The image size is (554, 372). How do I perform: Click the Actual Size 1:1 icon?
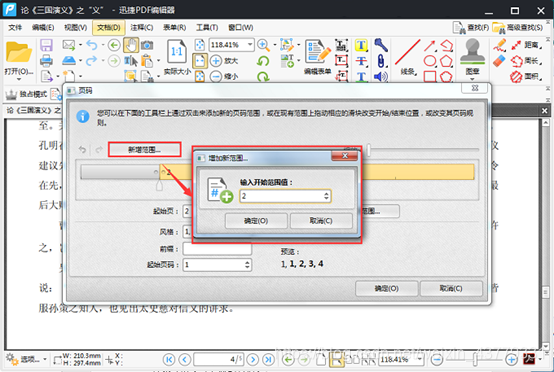point(177,52)
